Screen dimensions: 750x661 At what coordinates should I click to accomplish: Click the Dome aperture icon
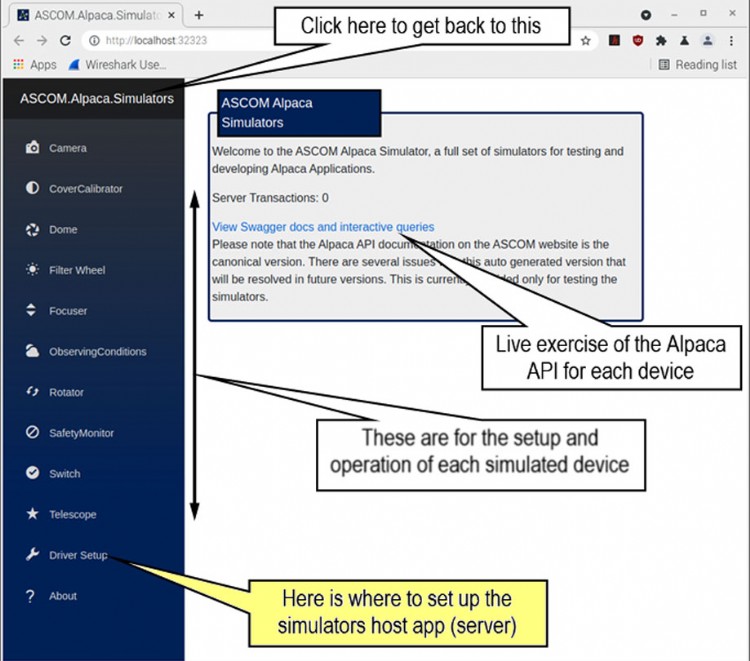[x=33, y=230]
